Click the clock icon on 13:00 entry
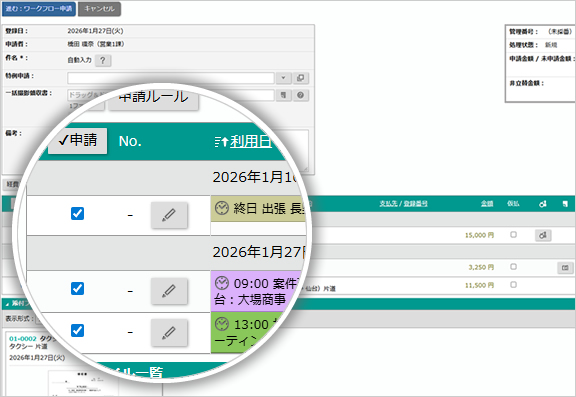 point(222,324)
